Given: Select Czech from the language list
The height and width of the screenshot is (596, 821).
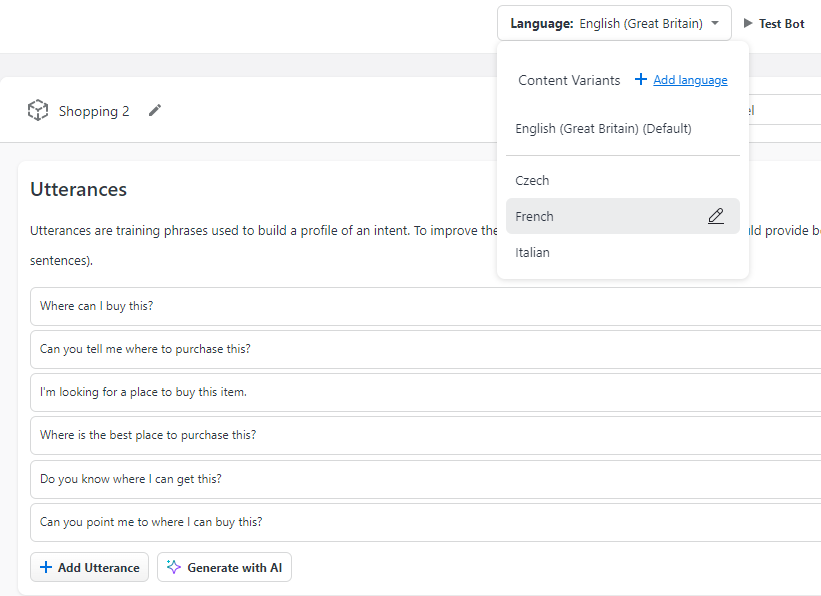Looking at the screenshot, I should pyautogui.click(x=532, y=180).
